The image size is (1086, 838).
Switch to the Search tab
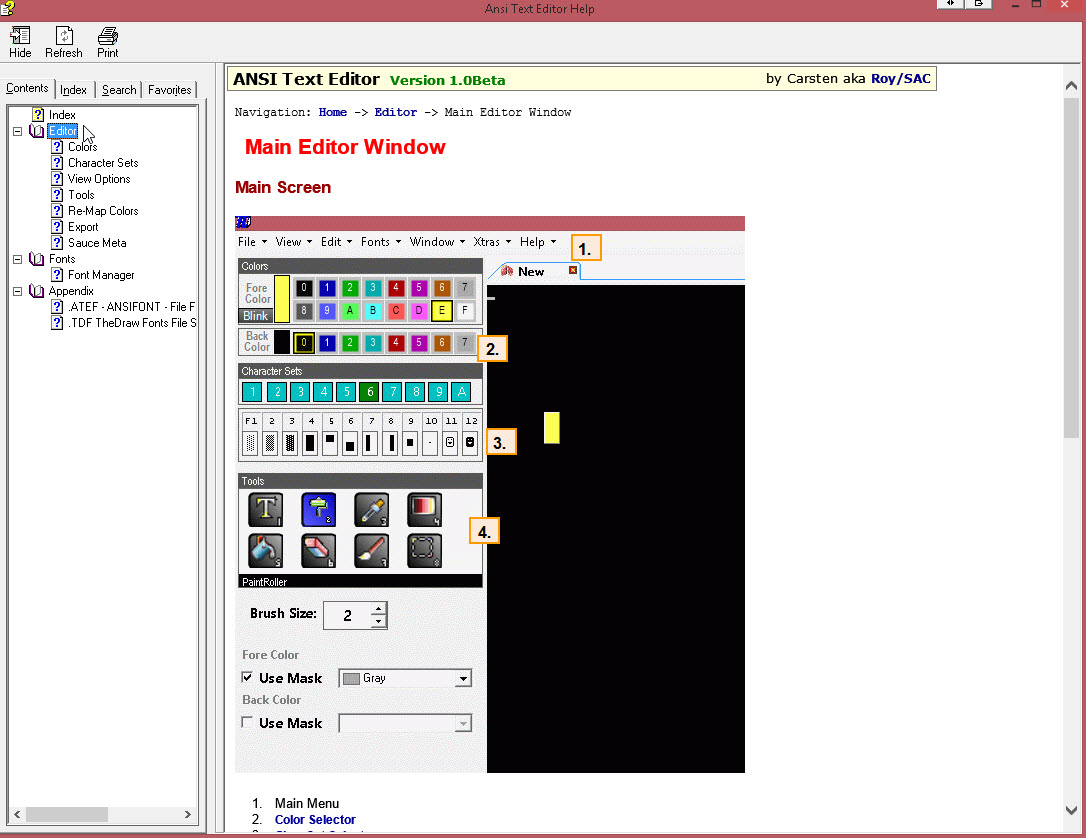click(x=118, y=89)
